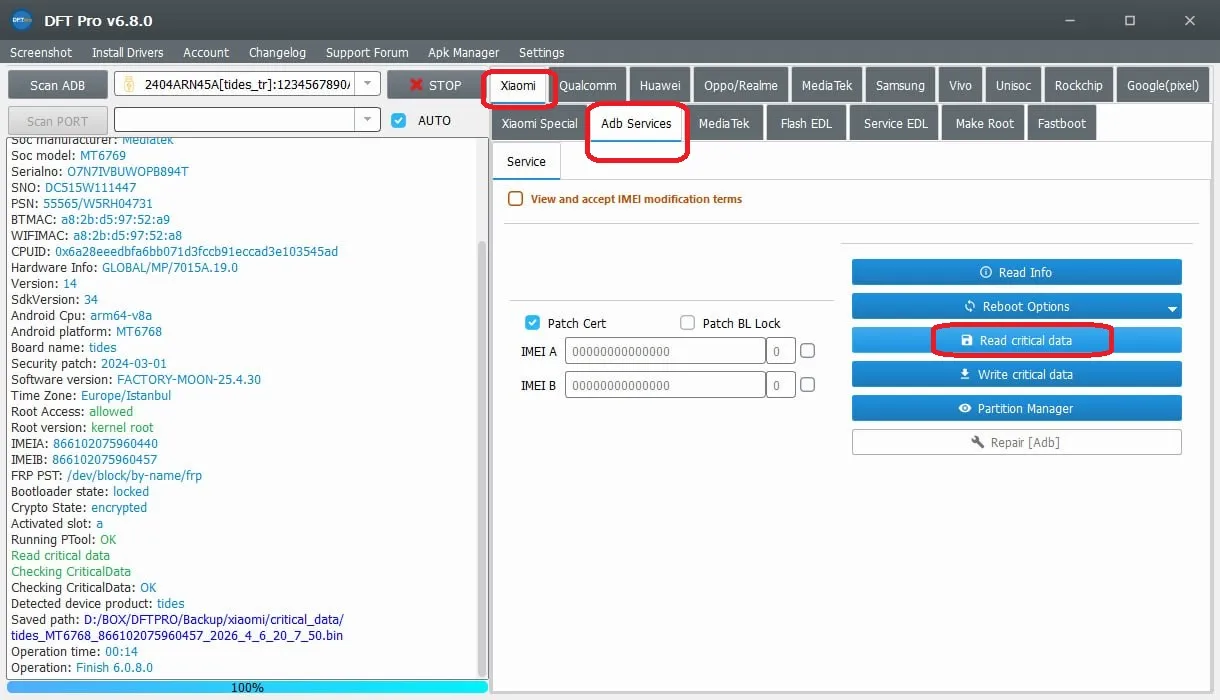The image size is (1220, 700).
Task: Click the refresh icon on Reboot Options
Action: (969, 306)
